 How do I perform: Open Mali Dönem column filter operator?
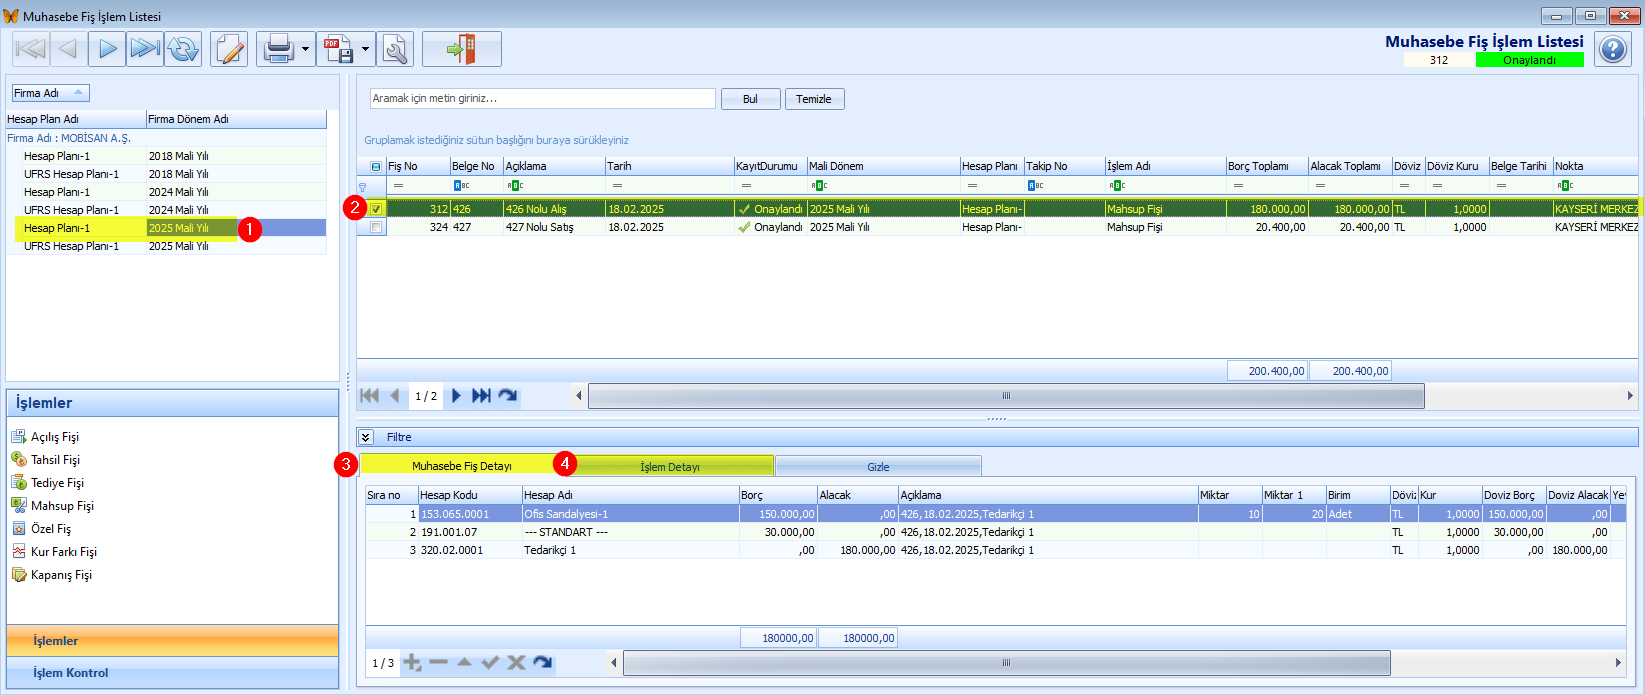click(819, 186)
